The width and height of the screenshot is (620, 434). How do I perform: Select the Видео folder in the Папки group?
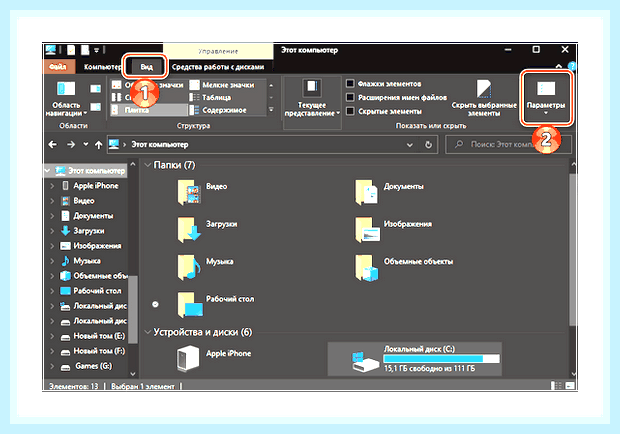tap(203, 192)
